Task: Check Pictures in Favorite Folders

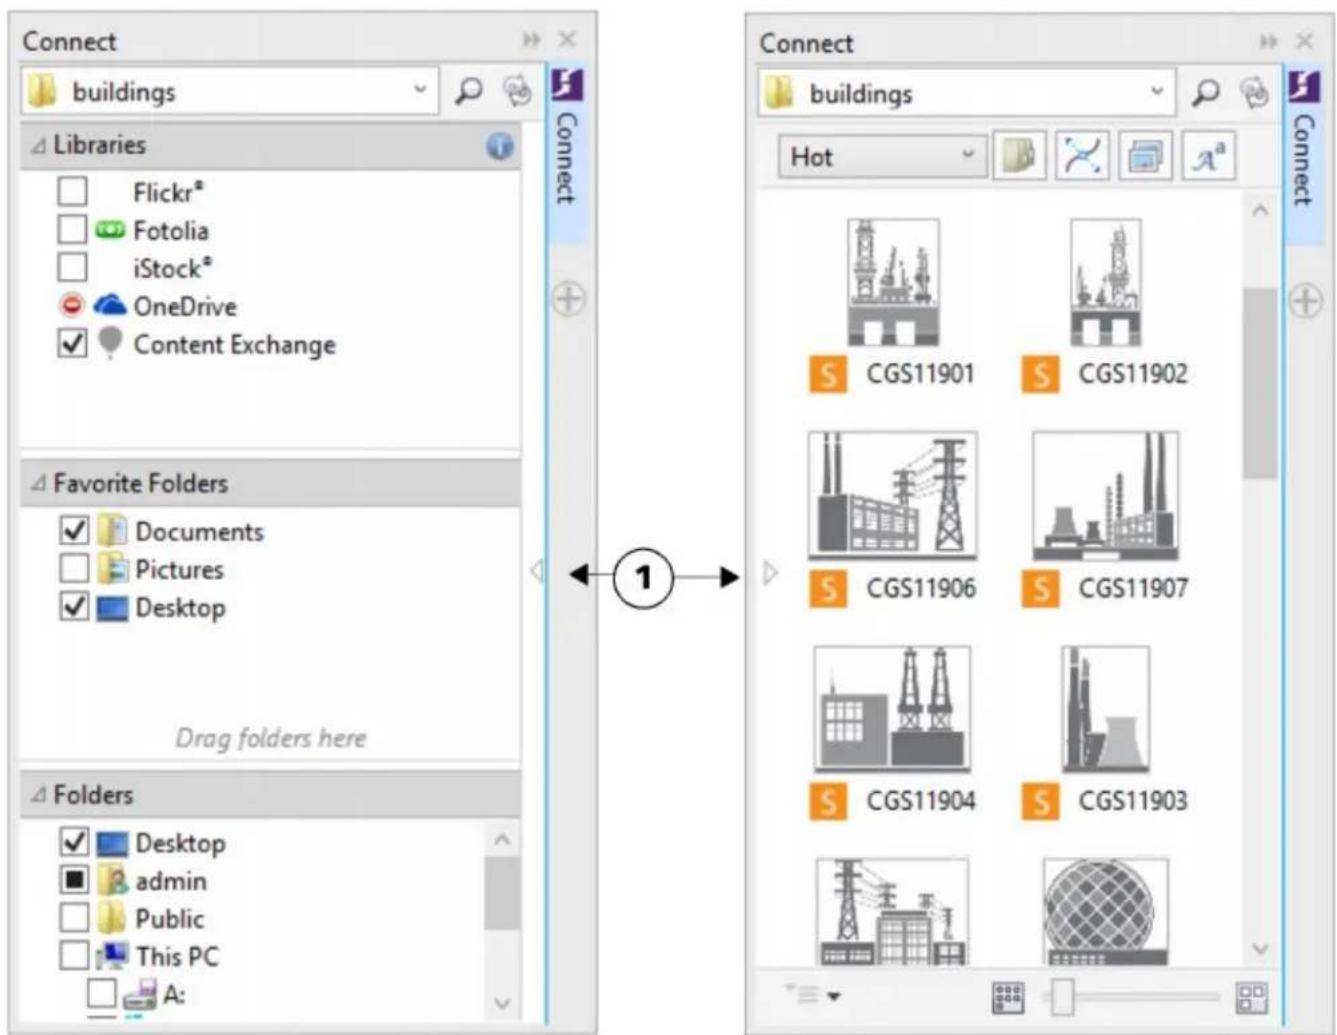Action: [74, 568]
